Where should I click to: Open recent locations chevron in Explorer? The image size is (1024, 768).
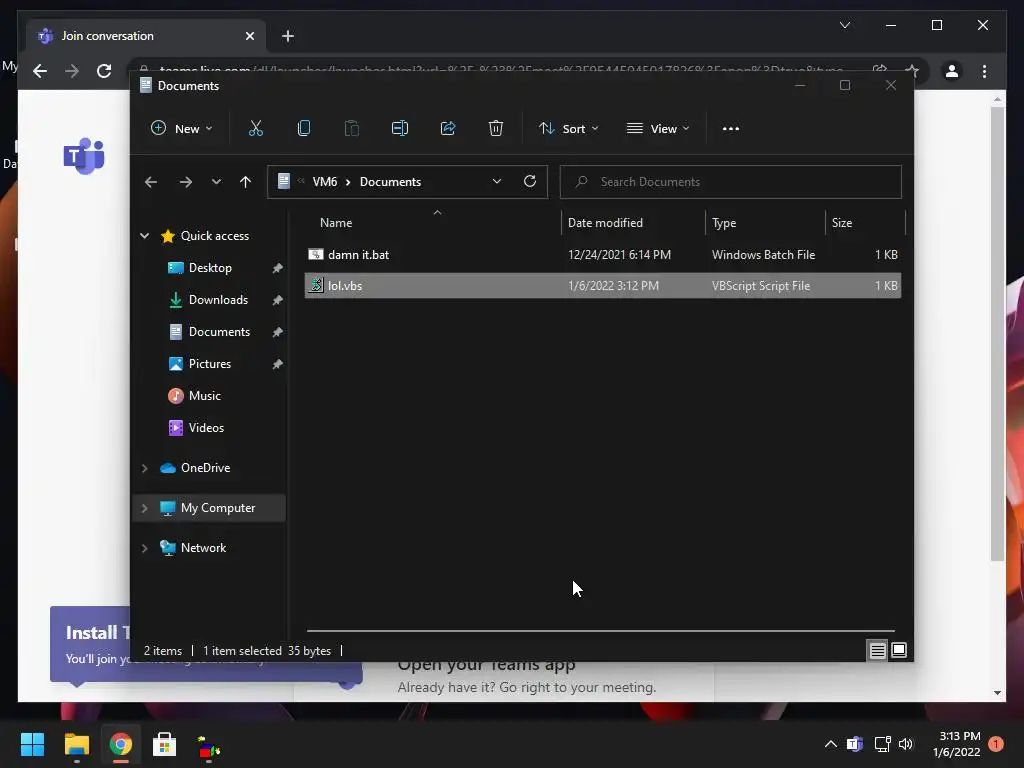coord(216,182)
